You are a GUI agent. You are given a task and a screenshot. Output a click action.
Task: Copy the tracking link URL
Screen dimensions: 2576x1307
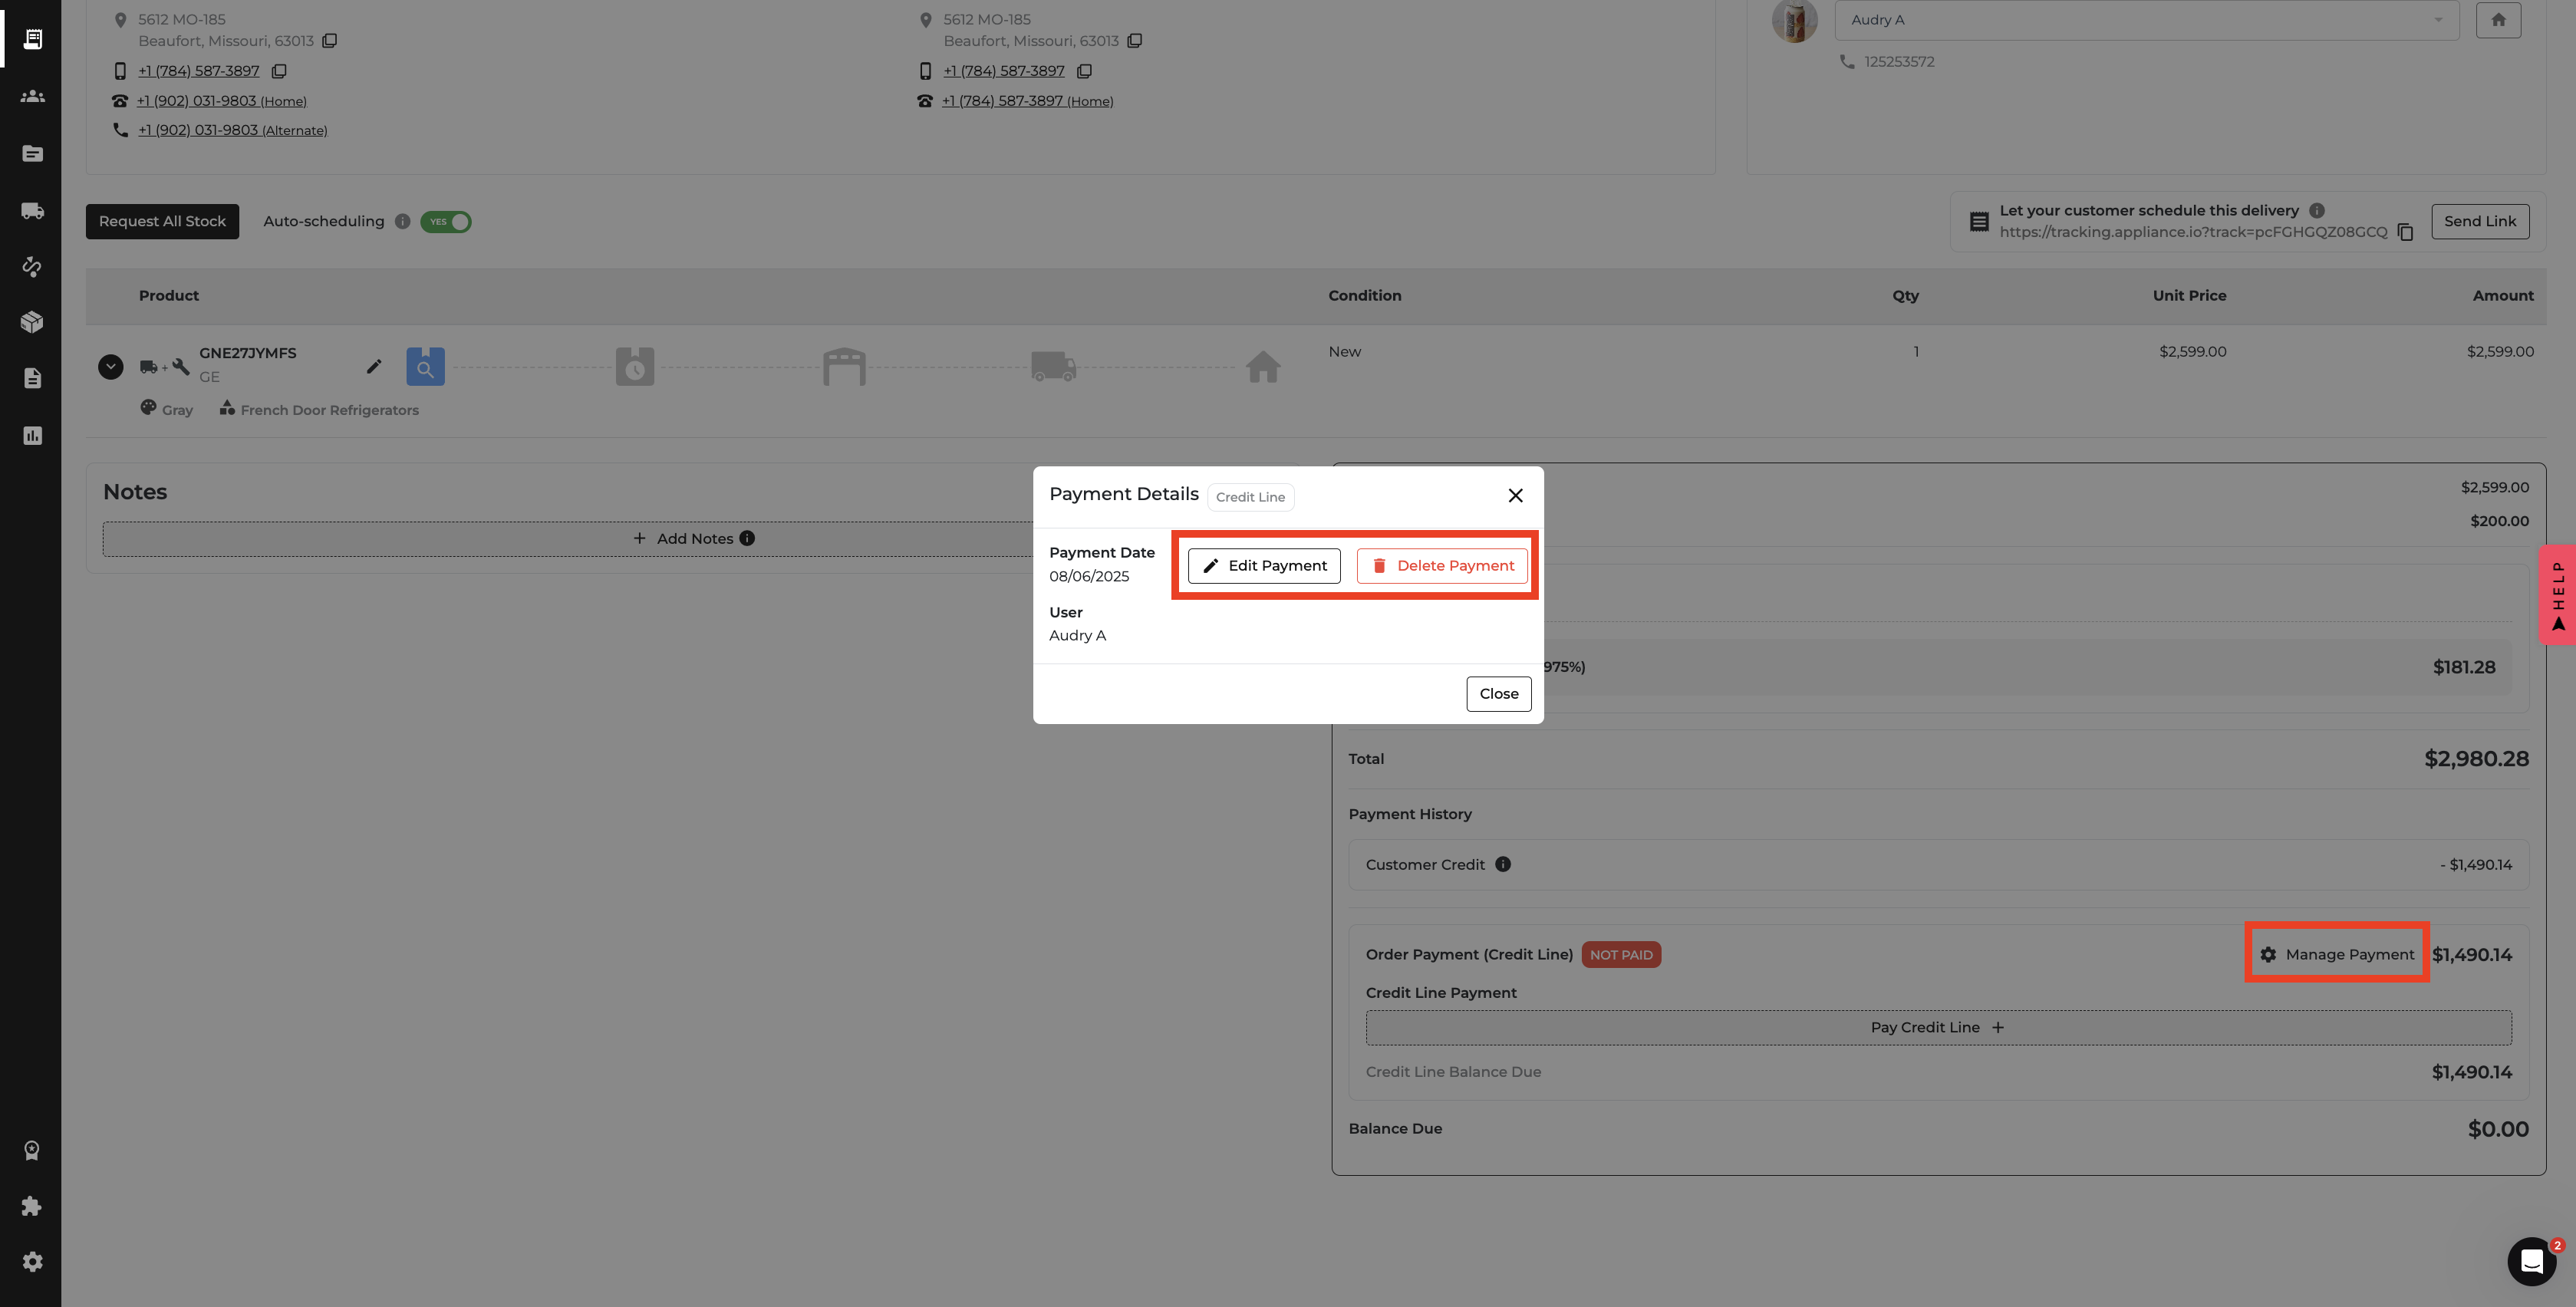coord(2405,232)
